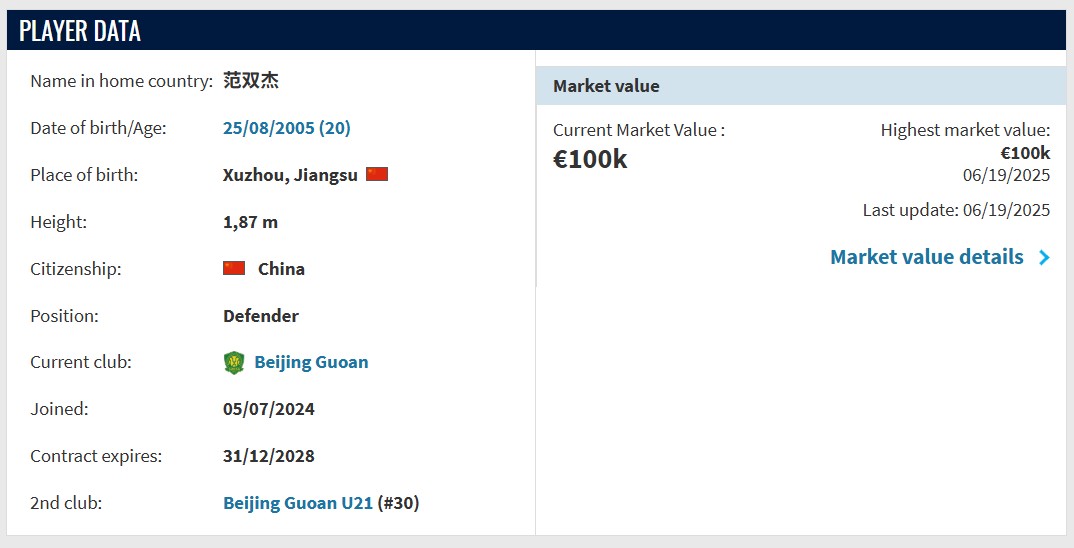Open the date of birth 25/08/2005 link
This screenshot has width=1074, height=548.
click(x=286, y=128)
